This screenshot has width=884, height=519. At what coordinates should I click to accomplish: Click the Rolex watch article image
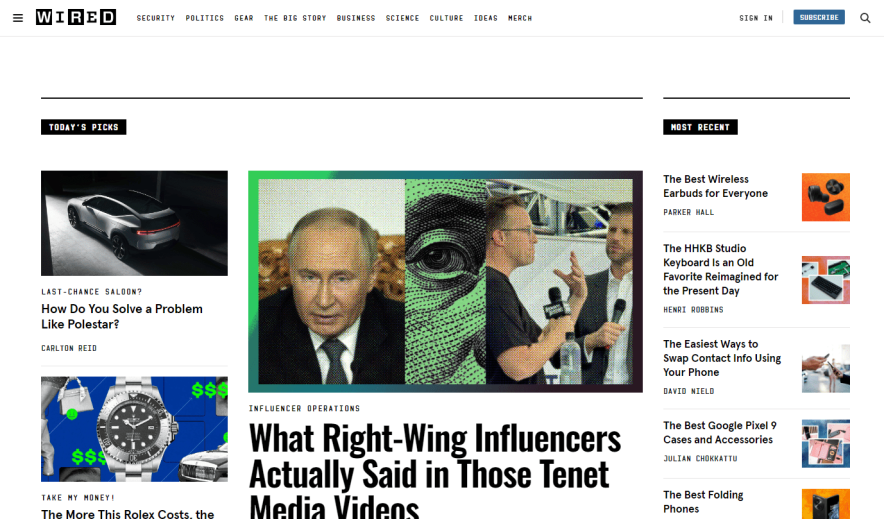[x=134, y=429]
